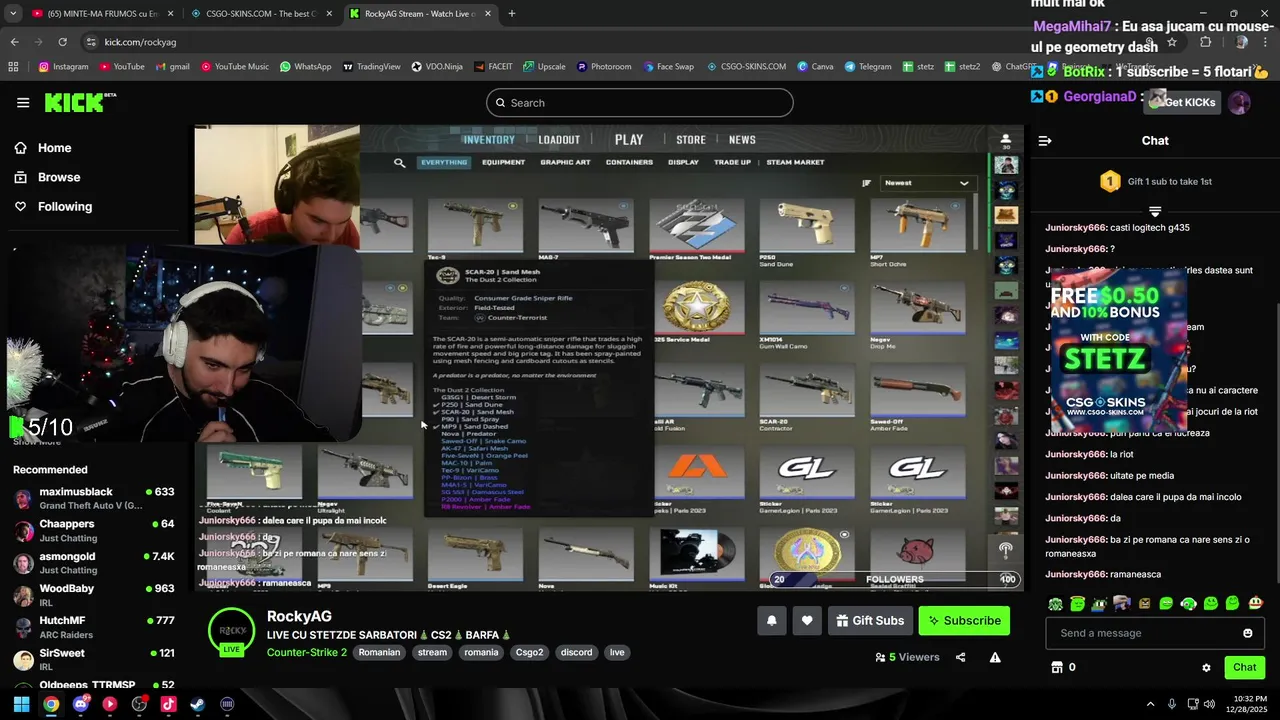Click the Recommended heading in sidebar

[50, 470]
